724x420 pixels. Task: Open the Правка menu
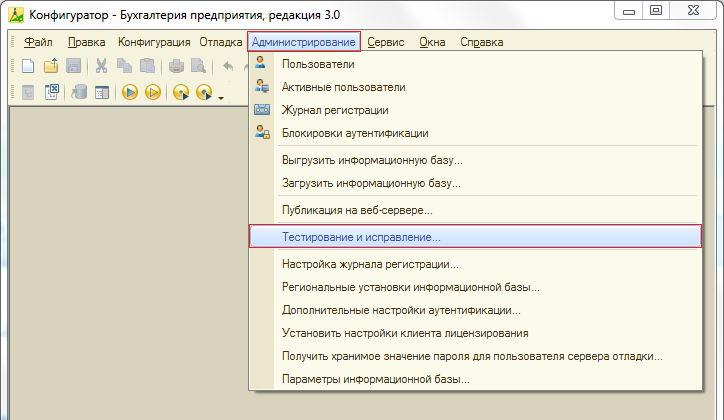86,42
